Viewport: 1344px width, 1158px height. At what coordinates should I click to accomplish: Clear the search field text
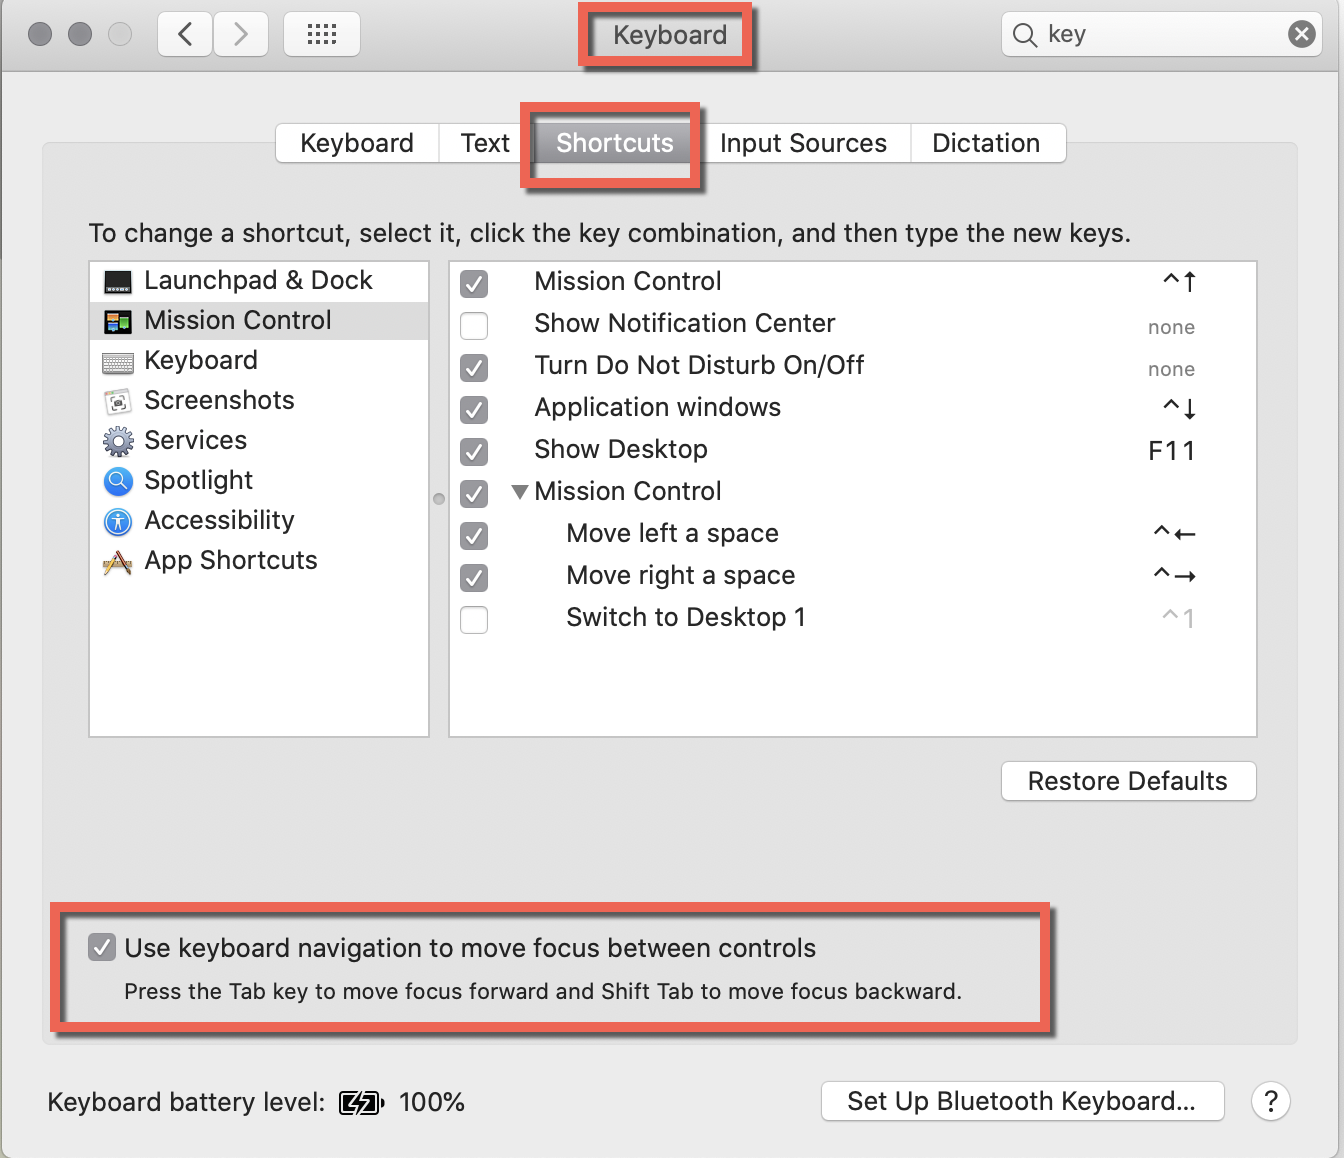[x=1301, y=33]
